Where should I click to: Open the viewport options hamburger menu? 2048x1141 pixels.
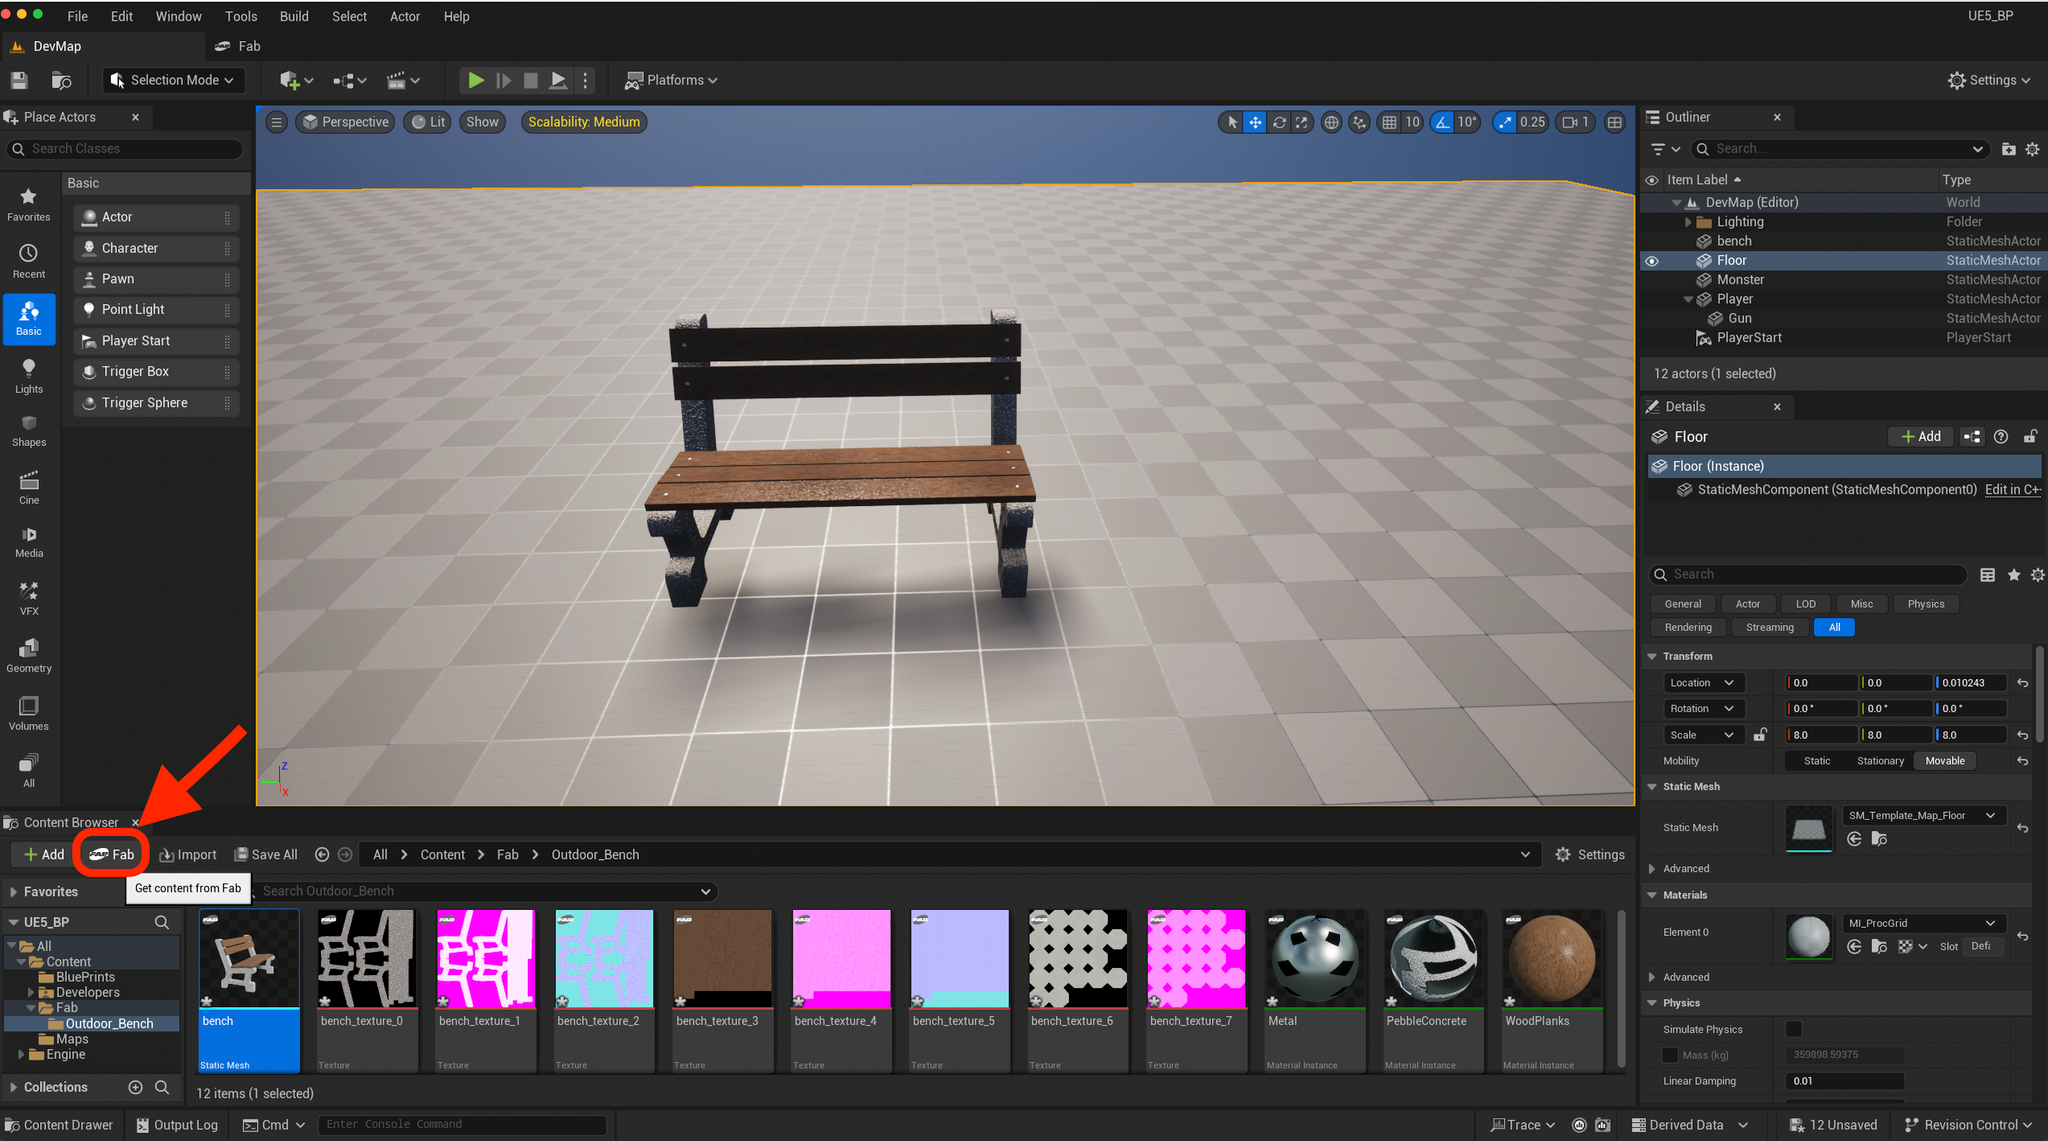tap(277, 122)
